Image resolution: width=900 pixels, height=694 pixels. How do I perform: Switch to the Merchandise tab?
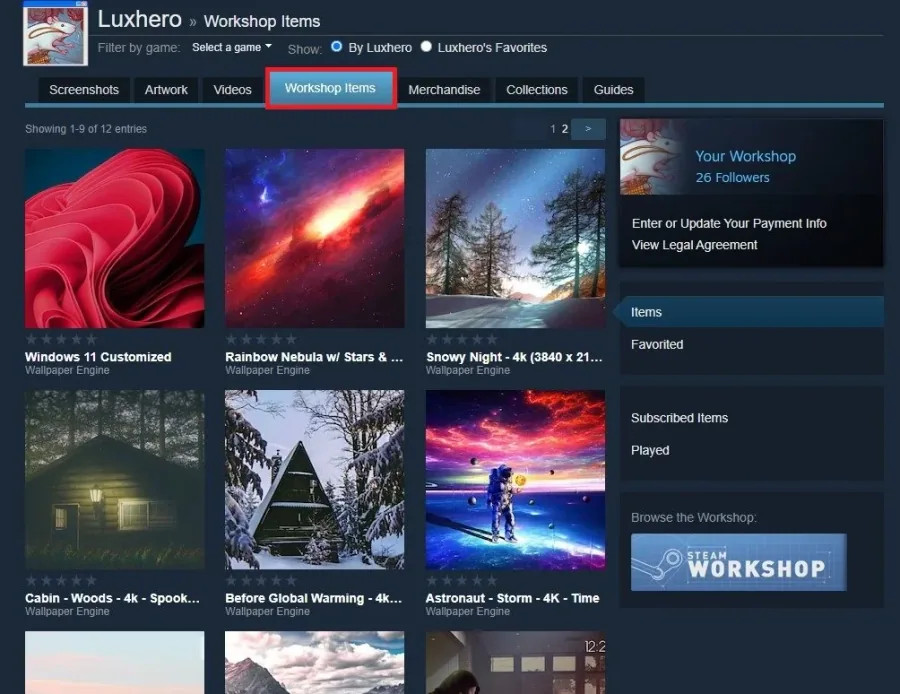pyautogui.click(x=444, y=90)
